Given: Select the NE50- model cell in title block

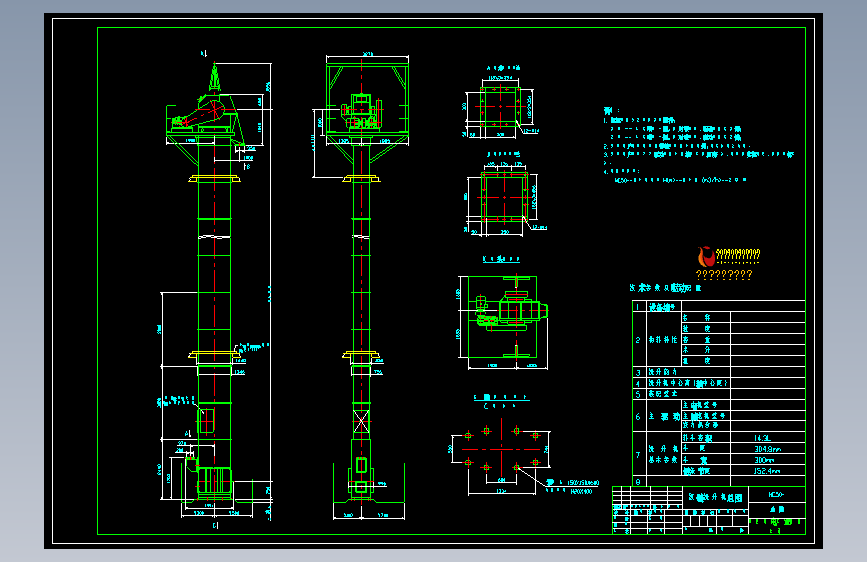Looking at the screenshot, I should [777, 495].
